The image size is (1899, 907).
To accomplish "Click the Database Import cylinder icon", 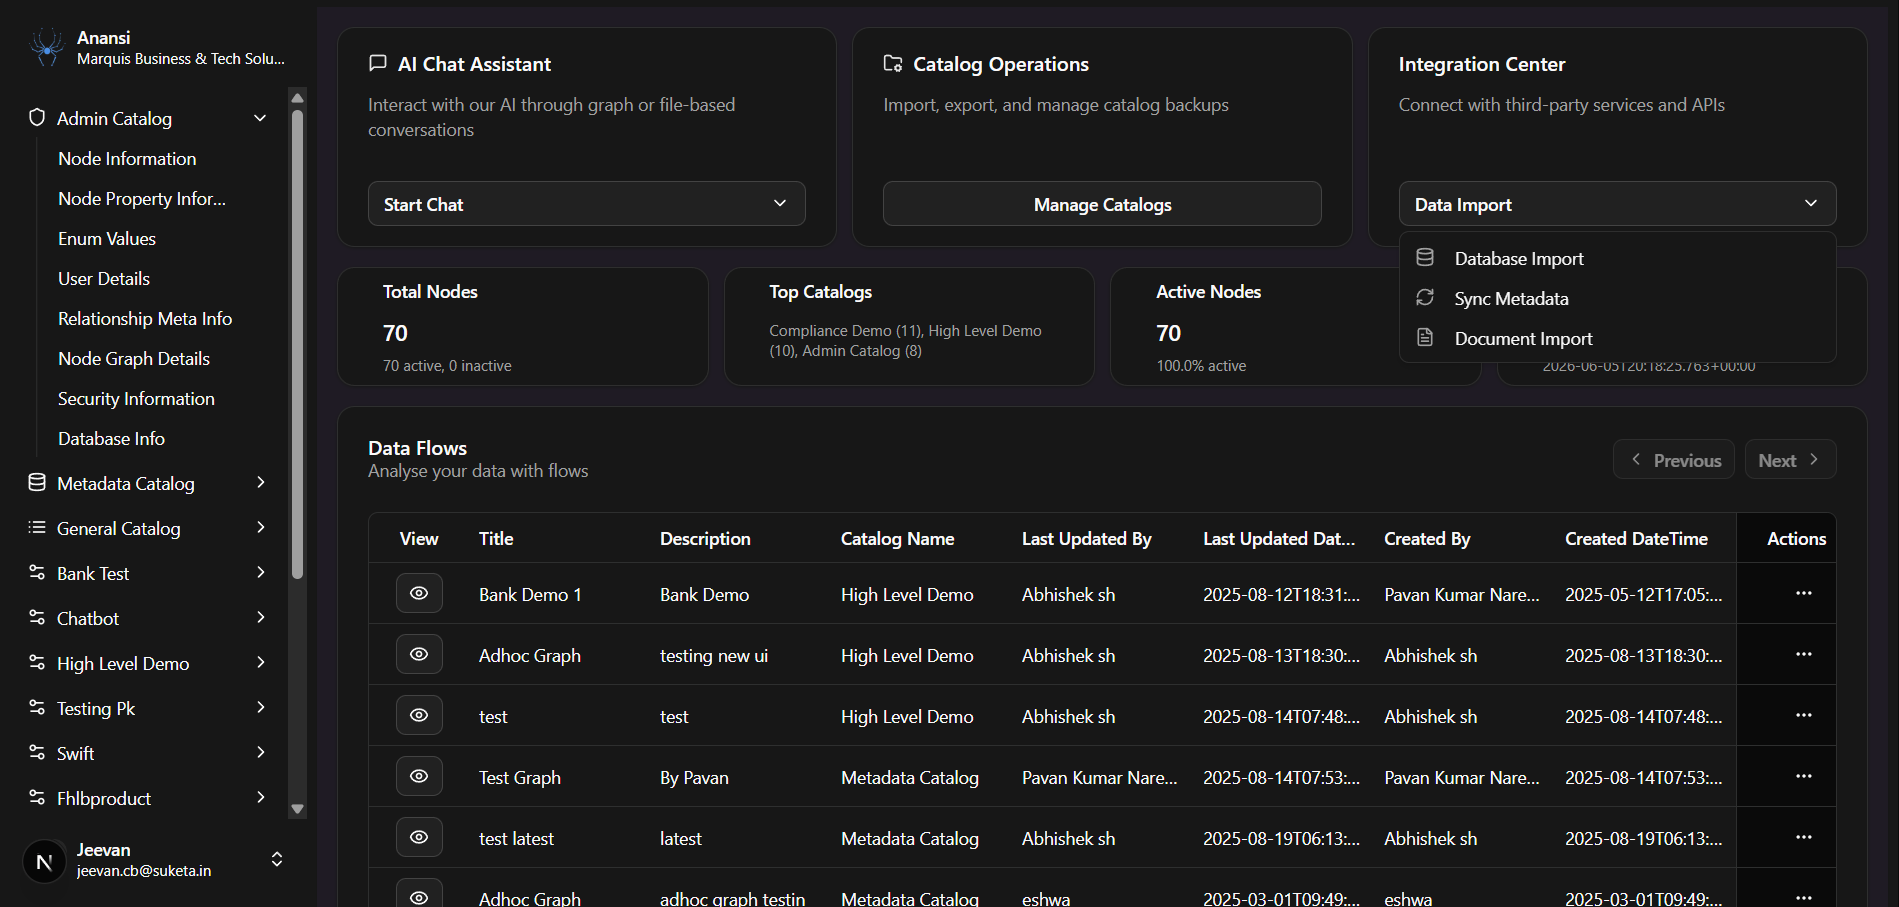I will (1425, 258).
